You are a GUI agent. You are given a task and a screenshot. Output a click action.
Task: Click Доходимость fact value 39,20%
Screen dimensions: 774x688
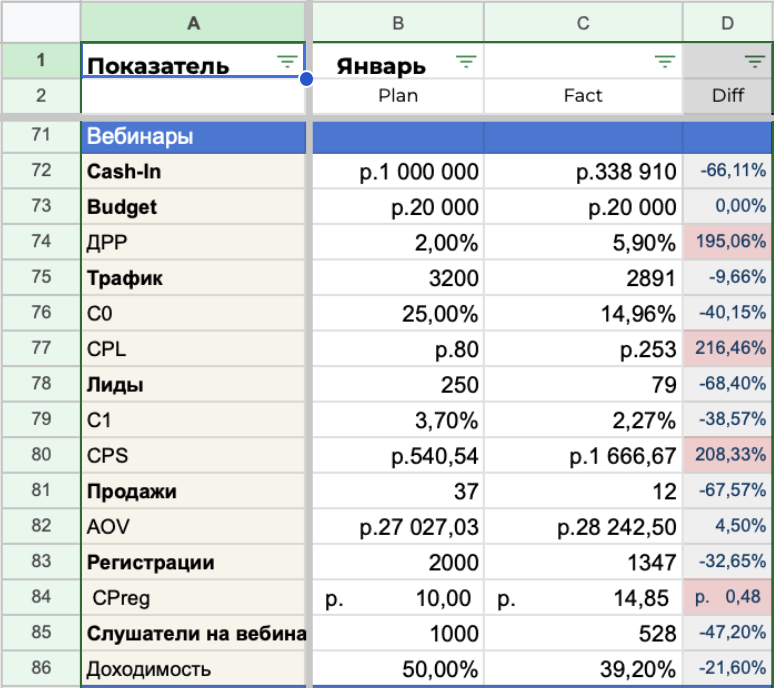(583, 669)
